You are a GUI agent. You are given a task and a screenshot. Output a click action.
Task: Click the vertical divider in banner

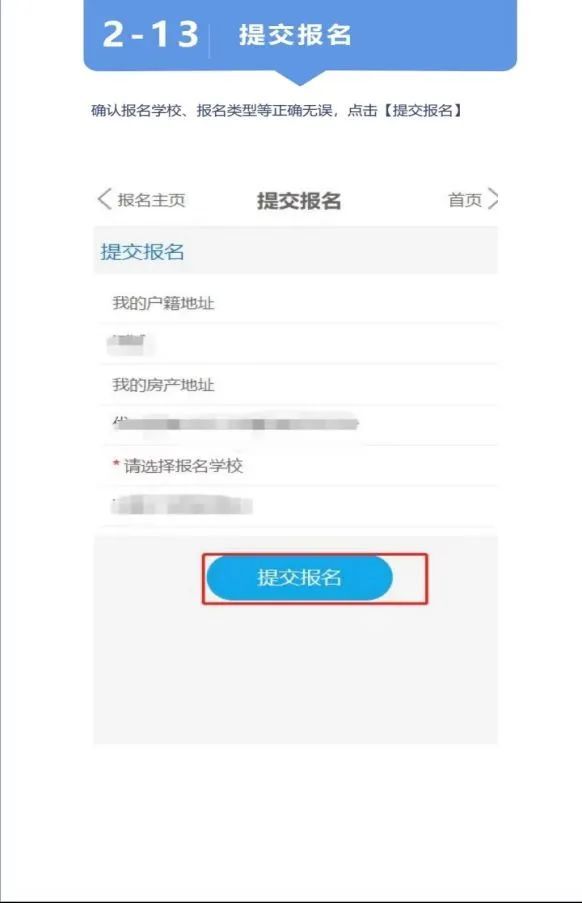tap(209, 40)
